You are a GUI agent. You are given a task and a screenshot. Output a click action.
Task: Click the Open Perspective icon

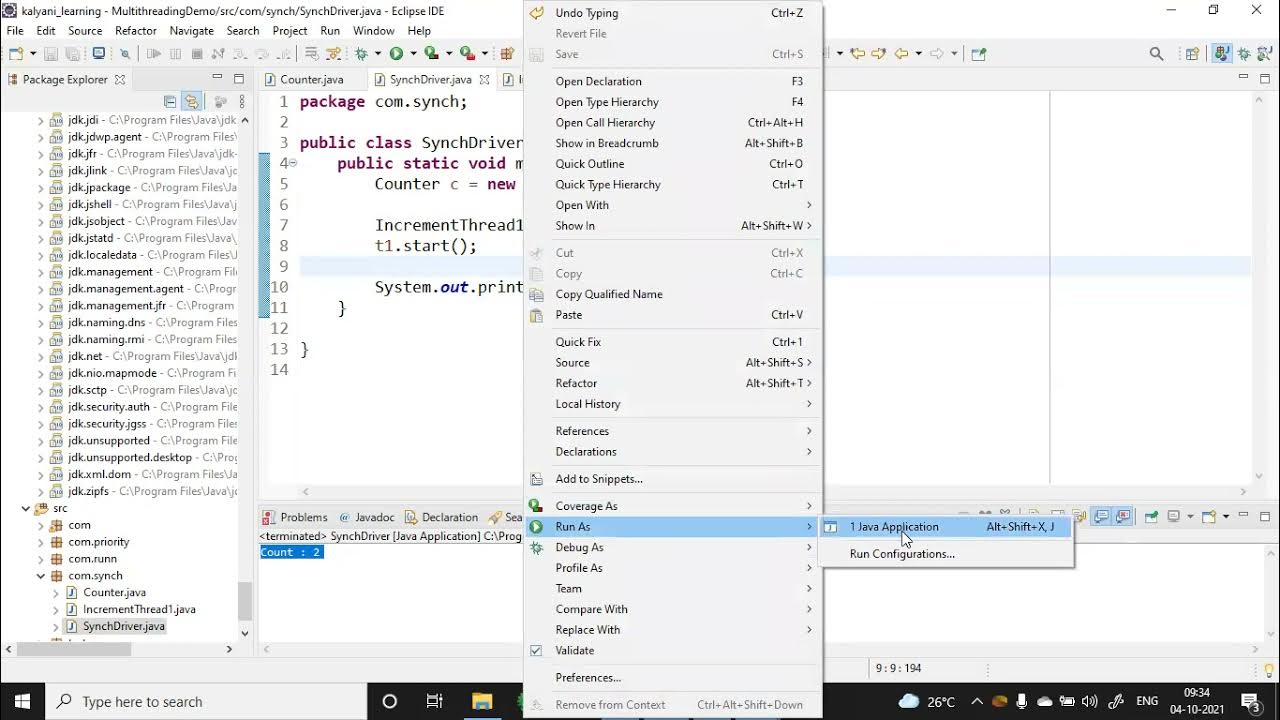(x=1192, y=54)
